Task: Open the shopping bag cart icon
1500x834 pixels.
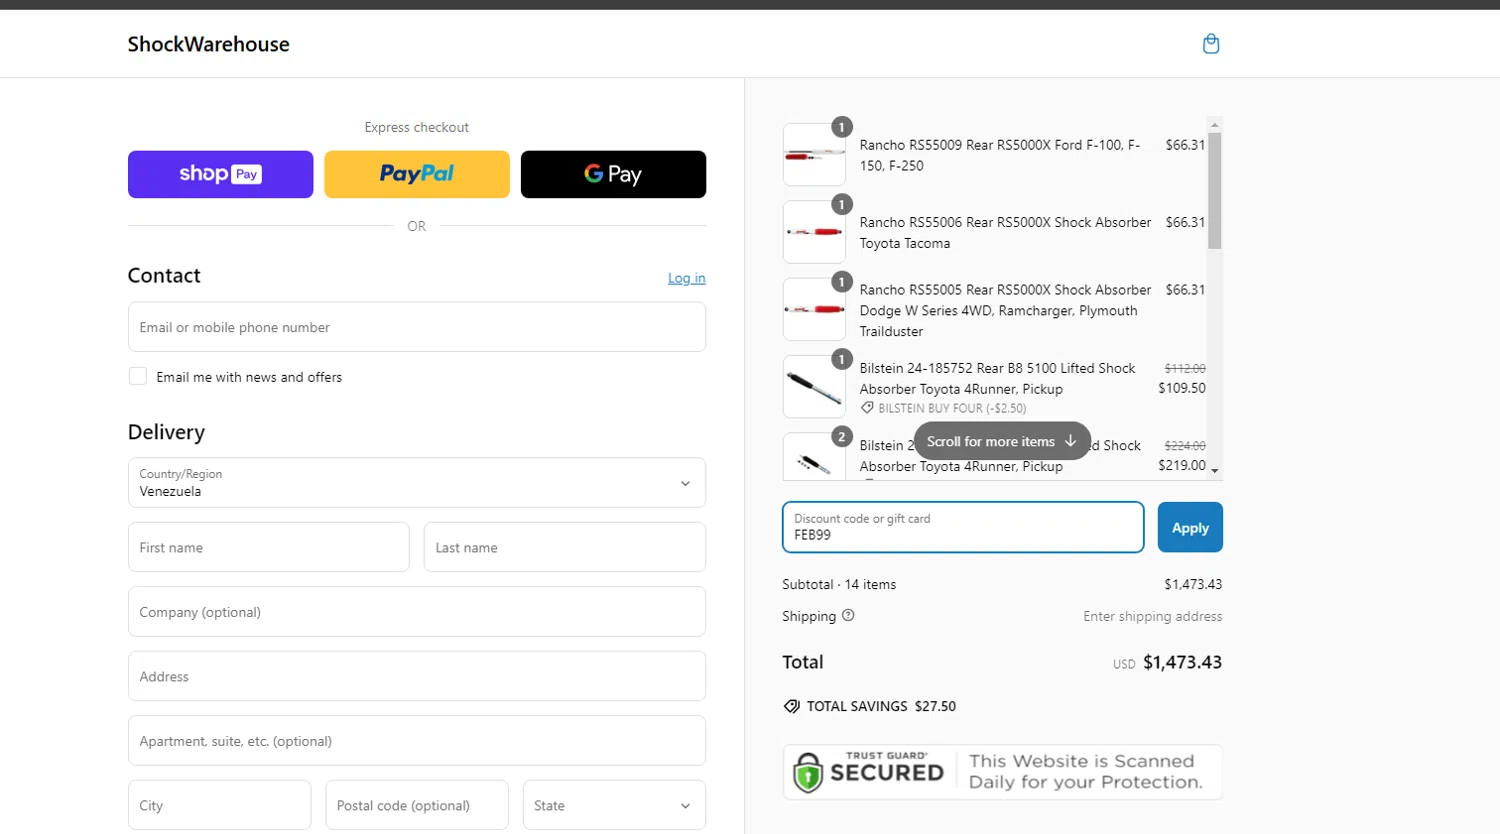Action: click(1211, 43)
